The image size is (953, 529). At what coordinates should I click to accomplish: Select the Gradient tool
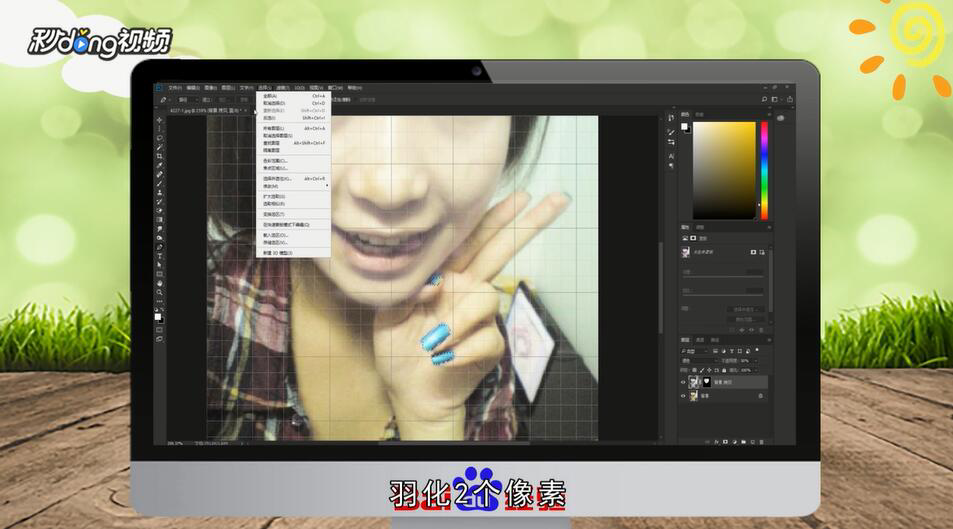coord(159,220)
